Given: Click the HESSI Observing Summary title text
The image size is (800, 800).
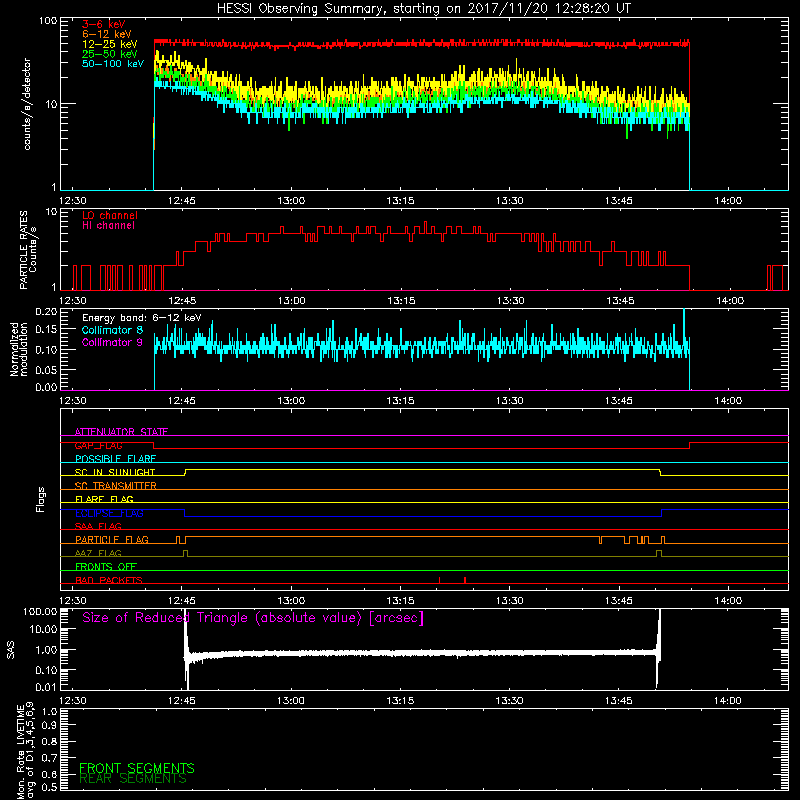Looking at the screenshot, I should point(423,9).
